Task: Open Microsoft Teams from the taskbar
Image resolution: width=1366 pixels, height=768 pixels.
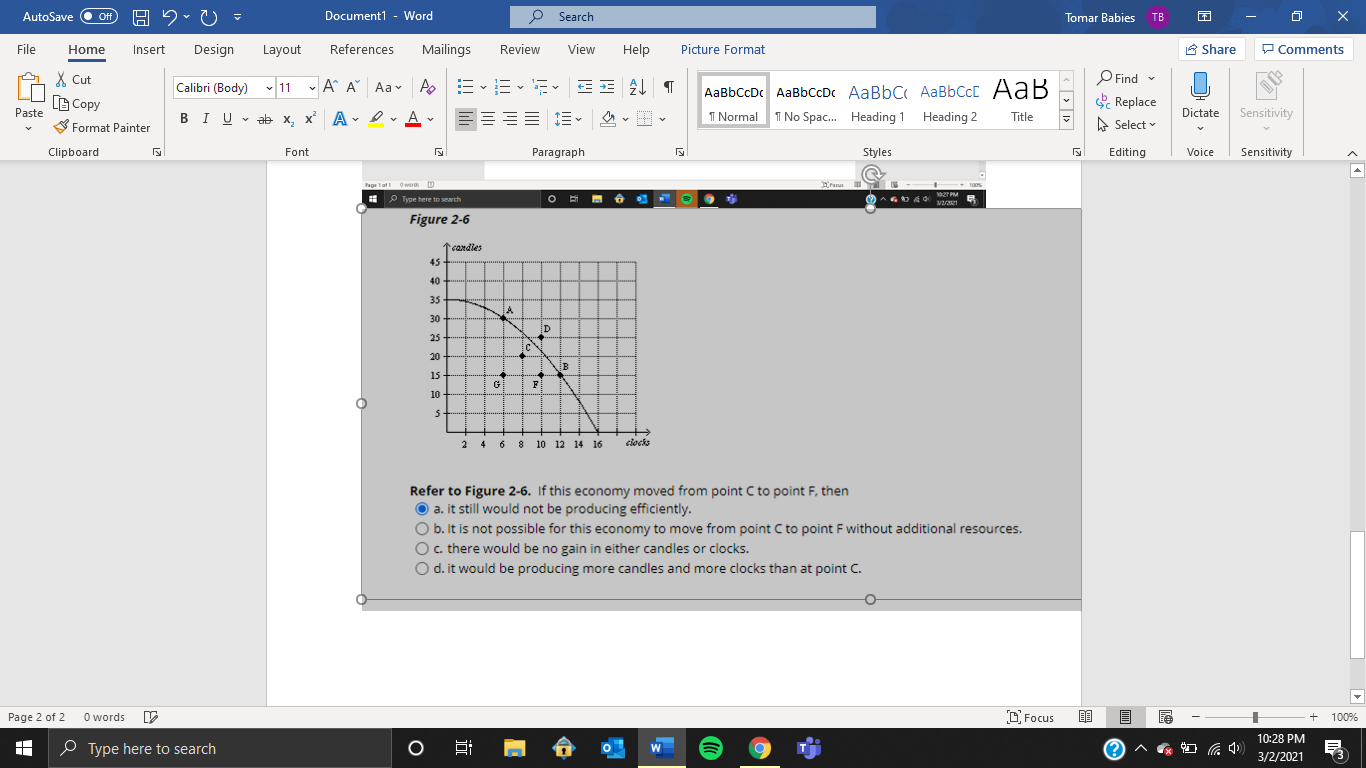Action: pos(807,748)
